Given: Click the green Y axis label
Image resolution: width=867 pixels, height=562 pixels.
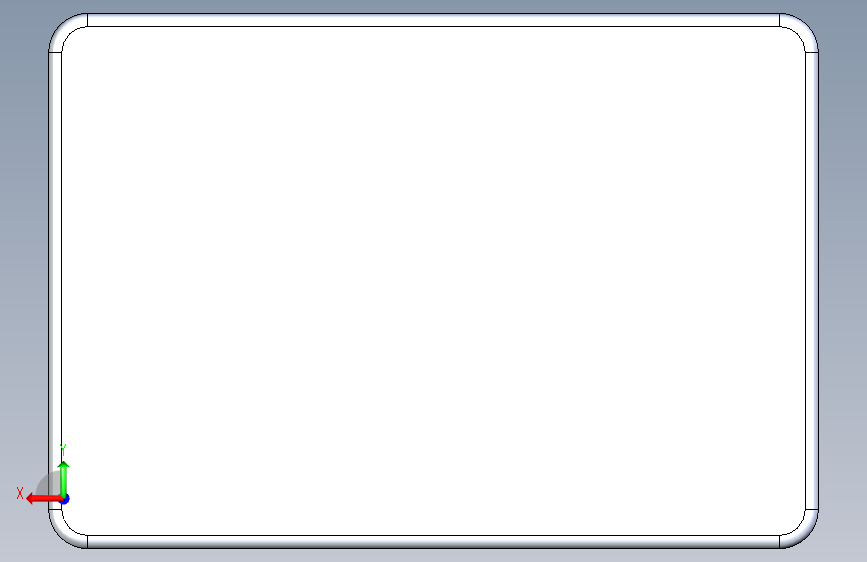Looking at the screenshot, I should [63, 449].
